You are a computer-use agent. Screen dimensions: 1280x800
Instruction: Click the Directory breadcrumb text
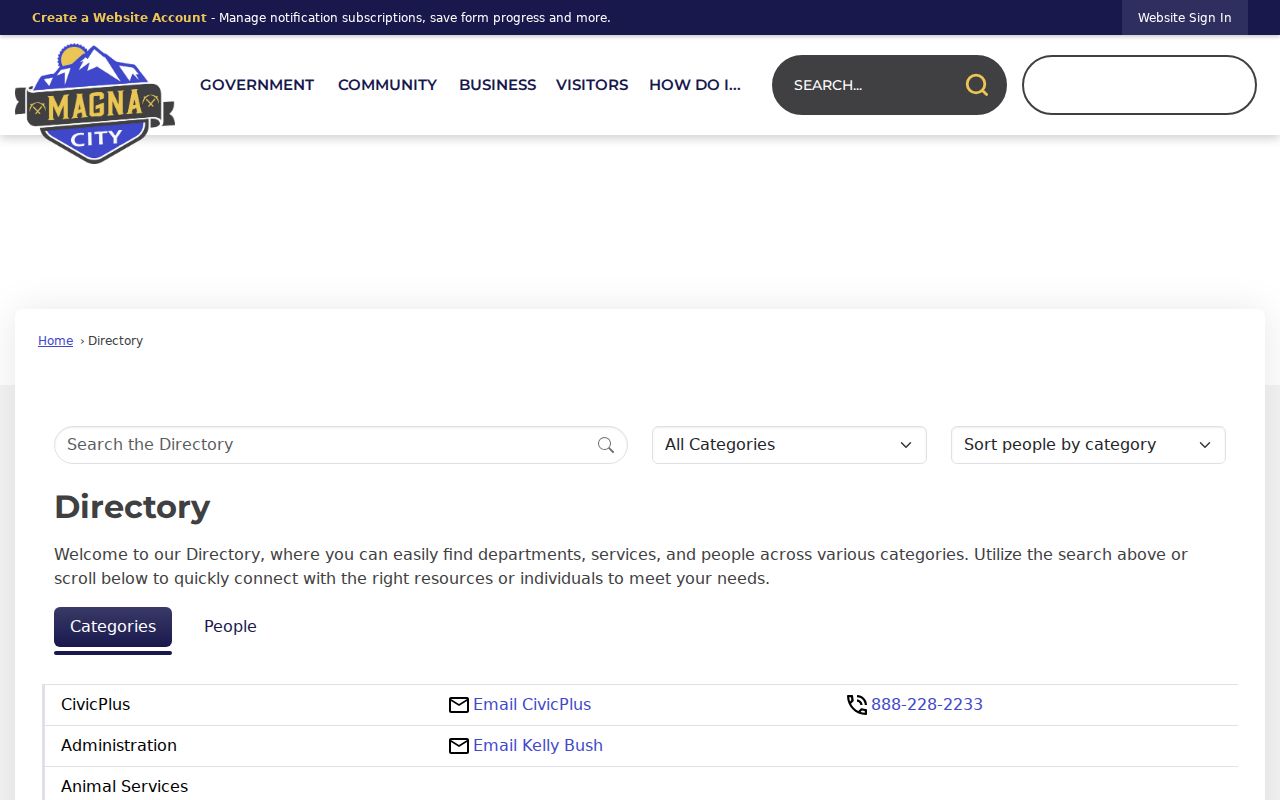point(116,341)
